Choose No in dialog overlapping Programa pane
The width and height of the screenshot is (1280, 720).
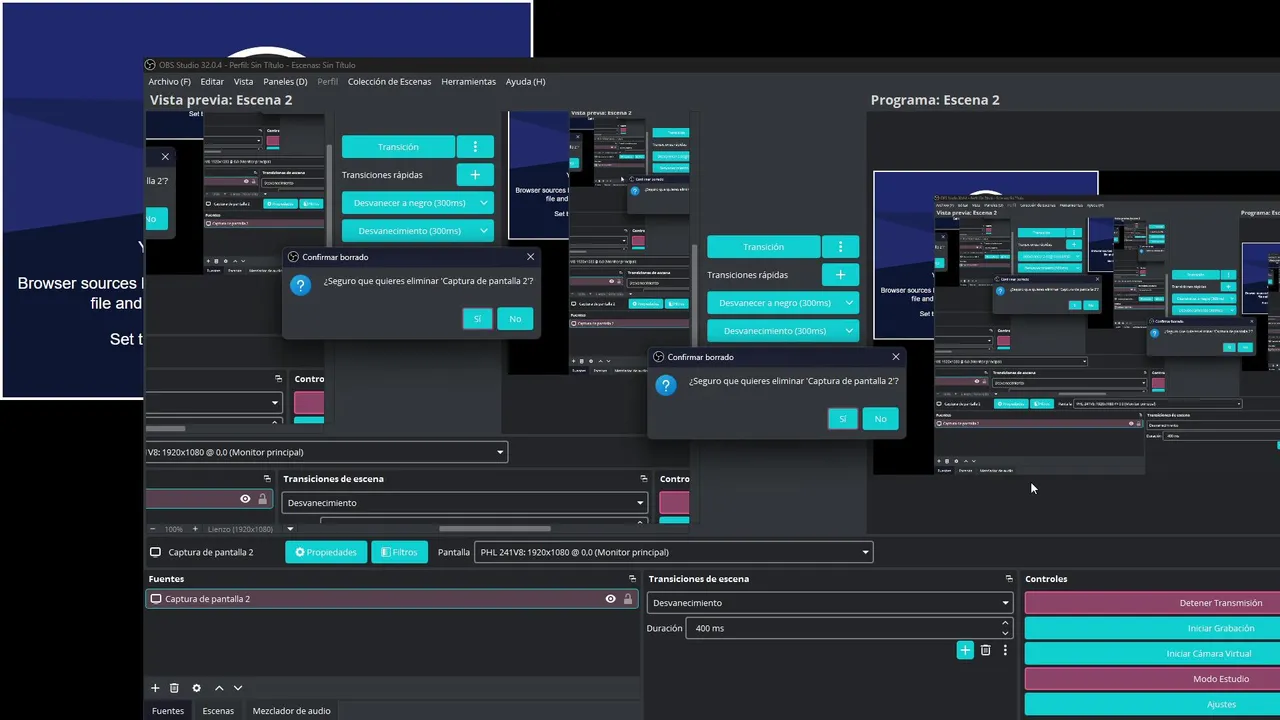pyautogui.click(x=880, y=419)
